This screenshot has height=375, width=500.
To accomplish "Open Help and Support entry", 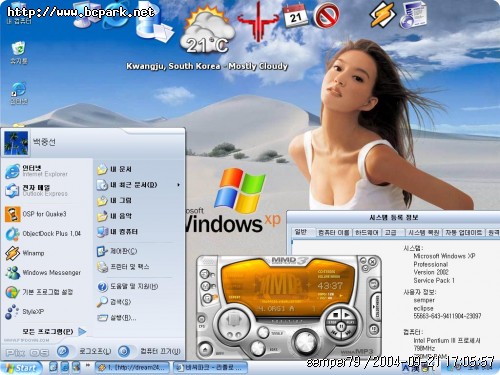I will coord(140,286).
